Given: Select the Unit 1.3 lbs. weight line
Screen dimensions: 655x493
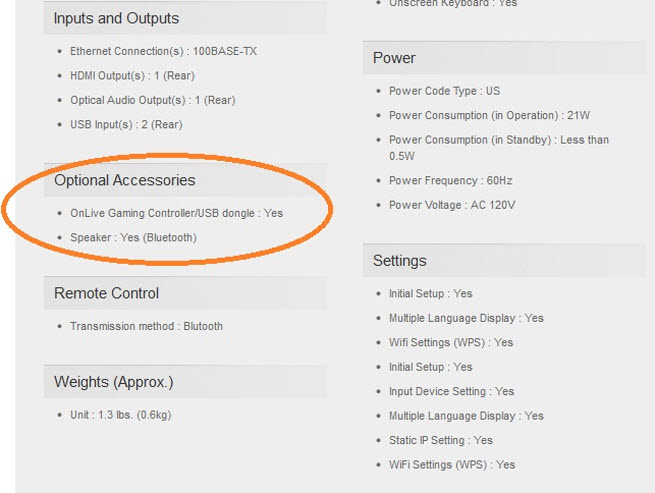Looking at the screenshot, I should pyautogui.click(x=121, y=415).
